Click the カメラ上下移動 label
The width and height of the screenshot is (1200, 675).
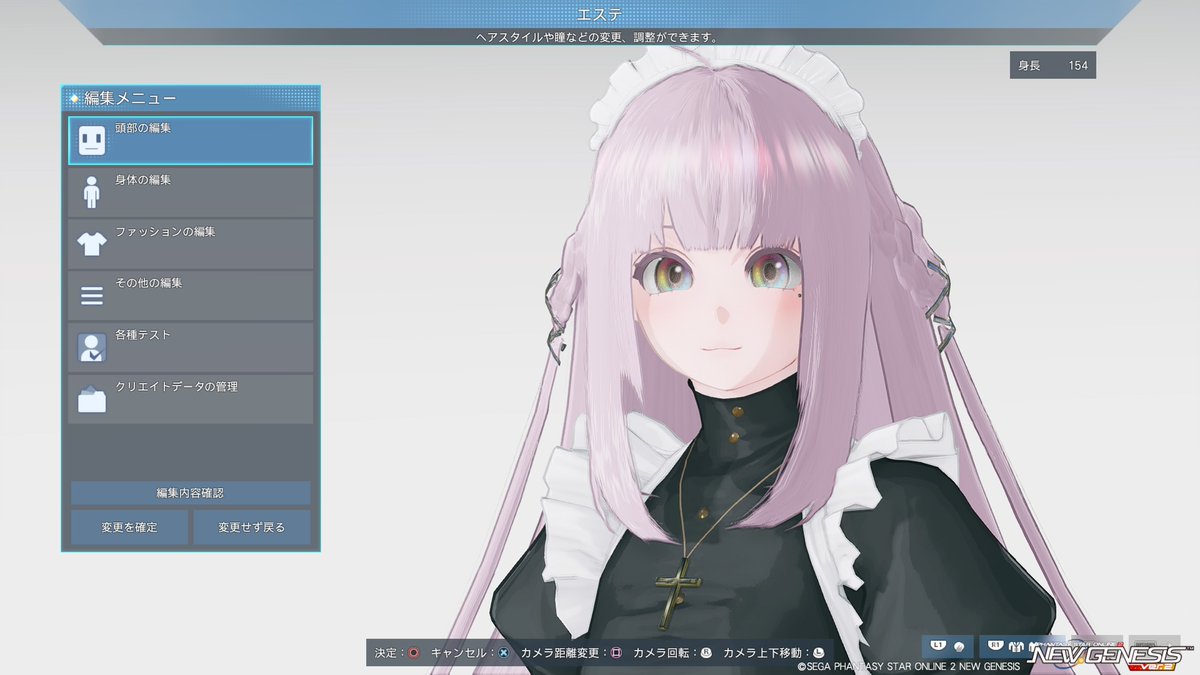(x=763, y=653)
